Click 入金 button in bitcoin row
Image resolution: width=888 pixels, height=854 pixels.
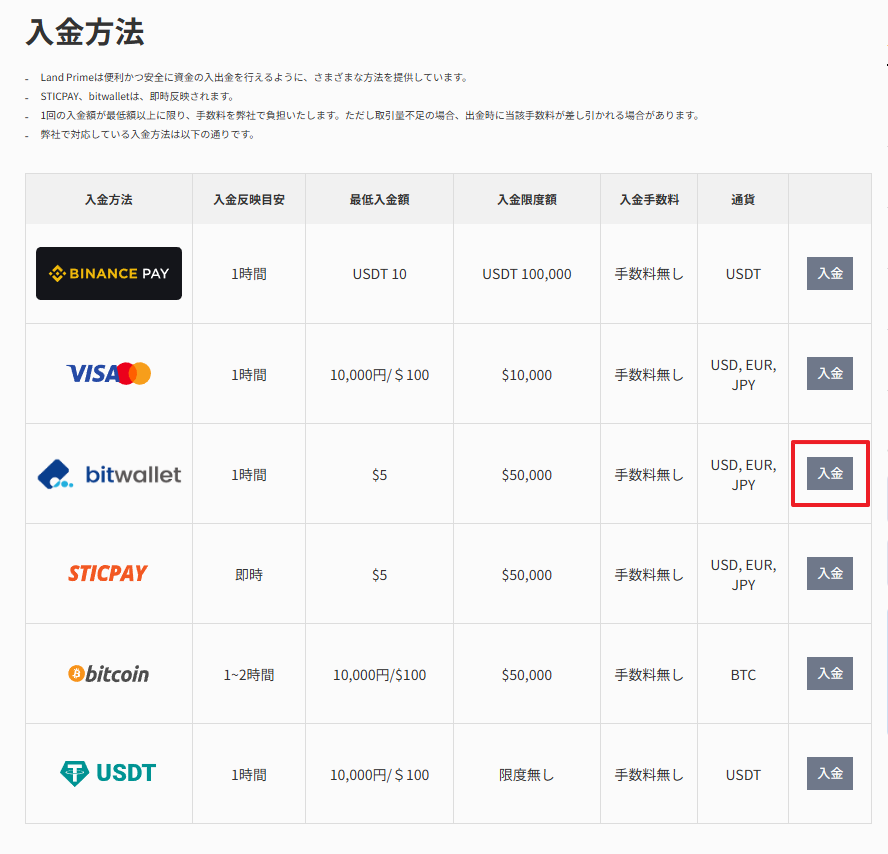coord(830,673)
